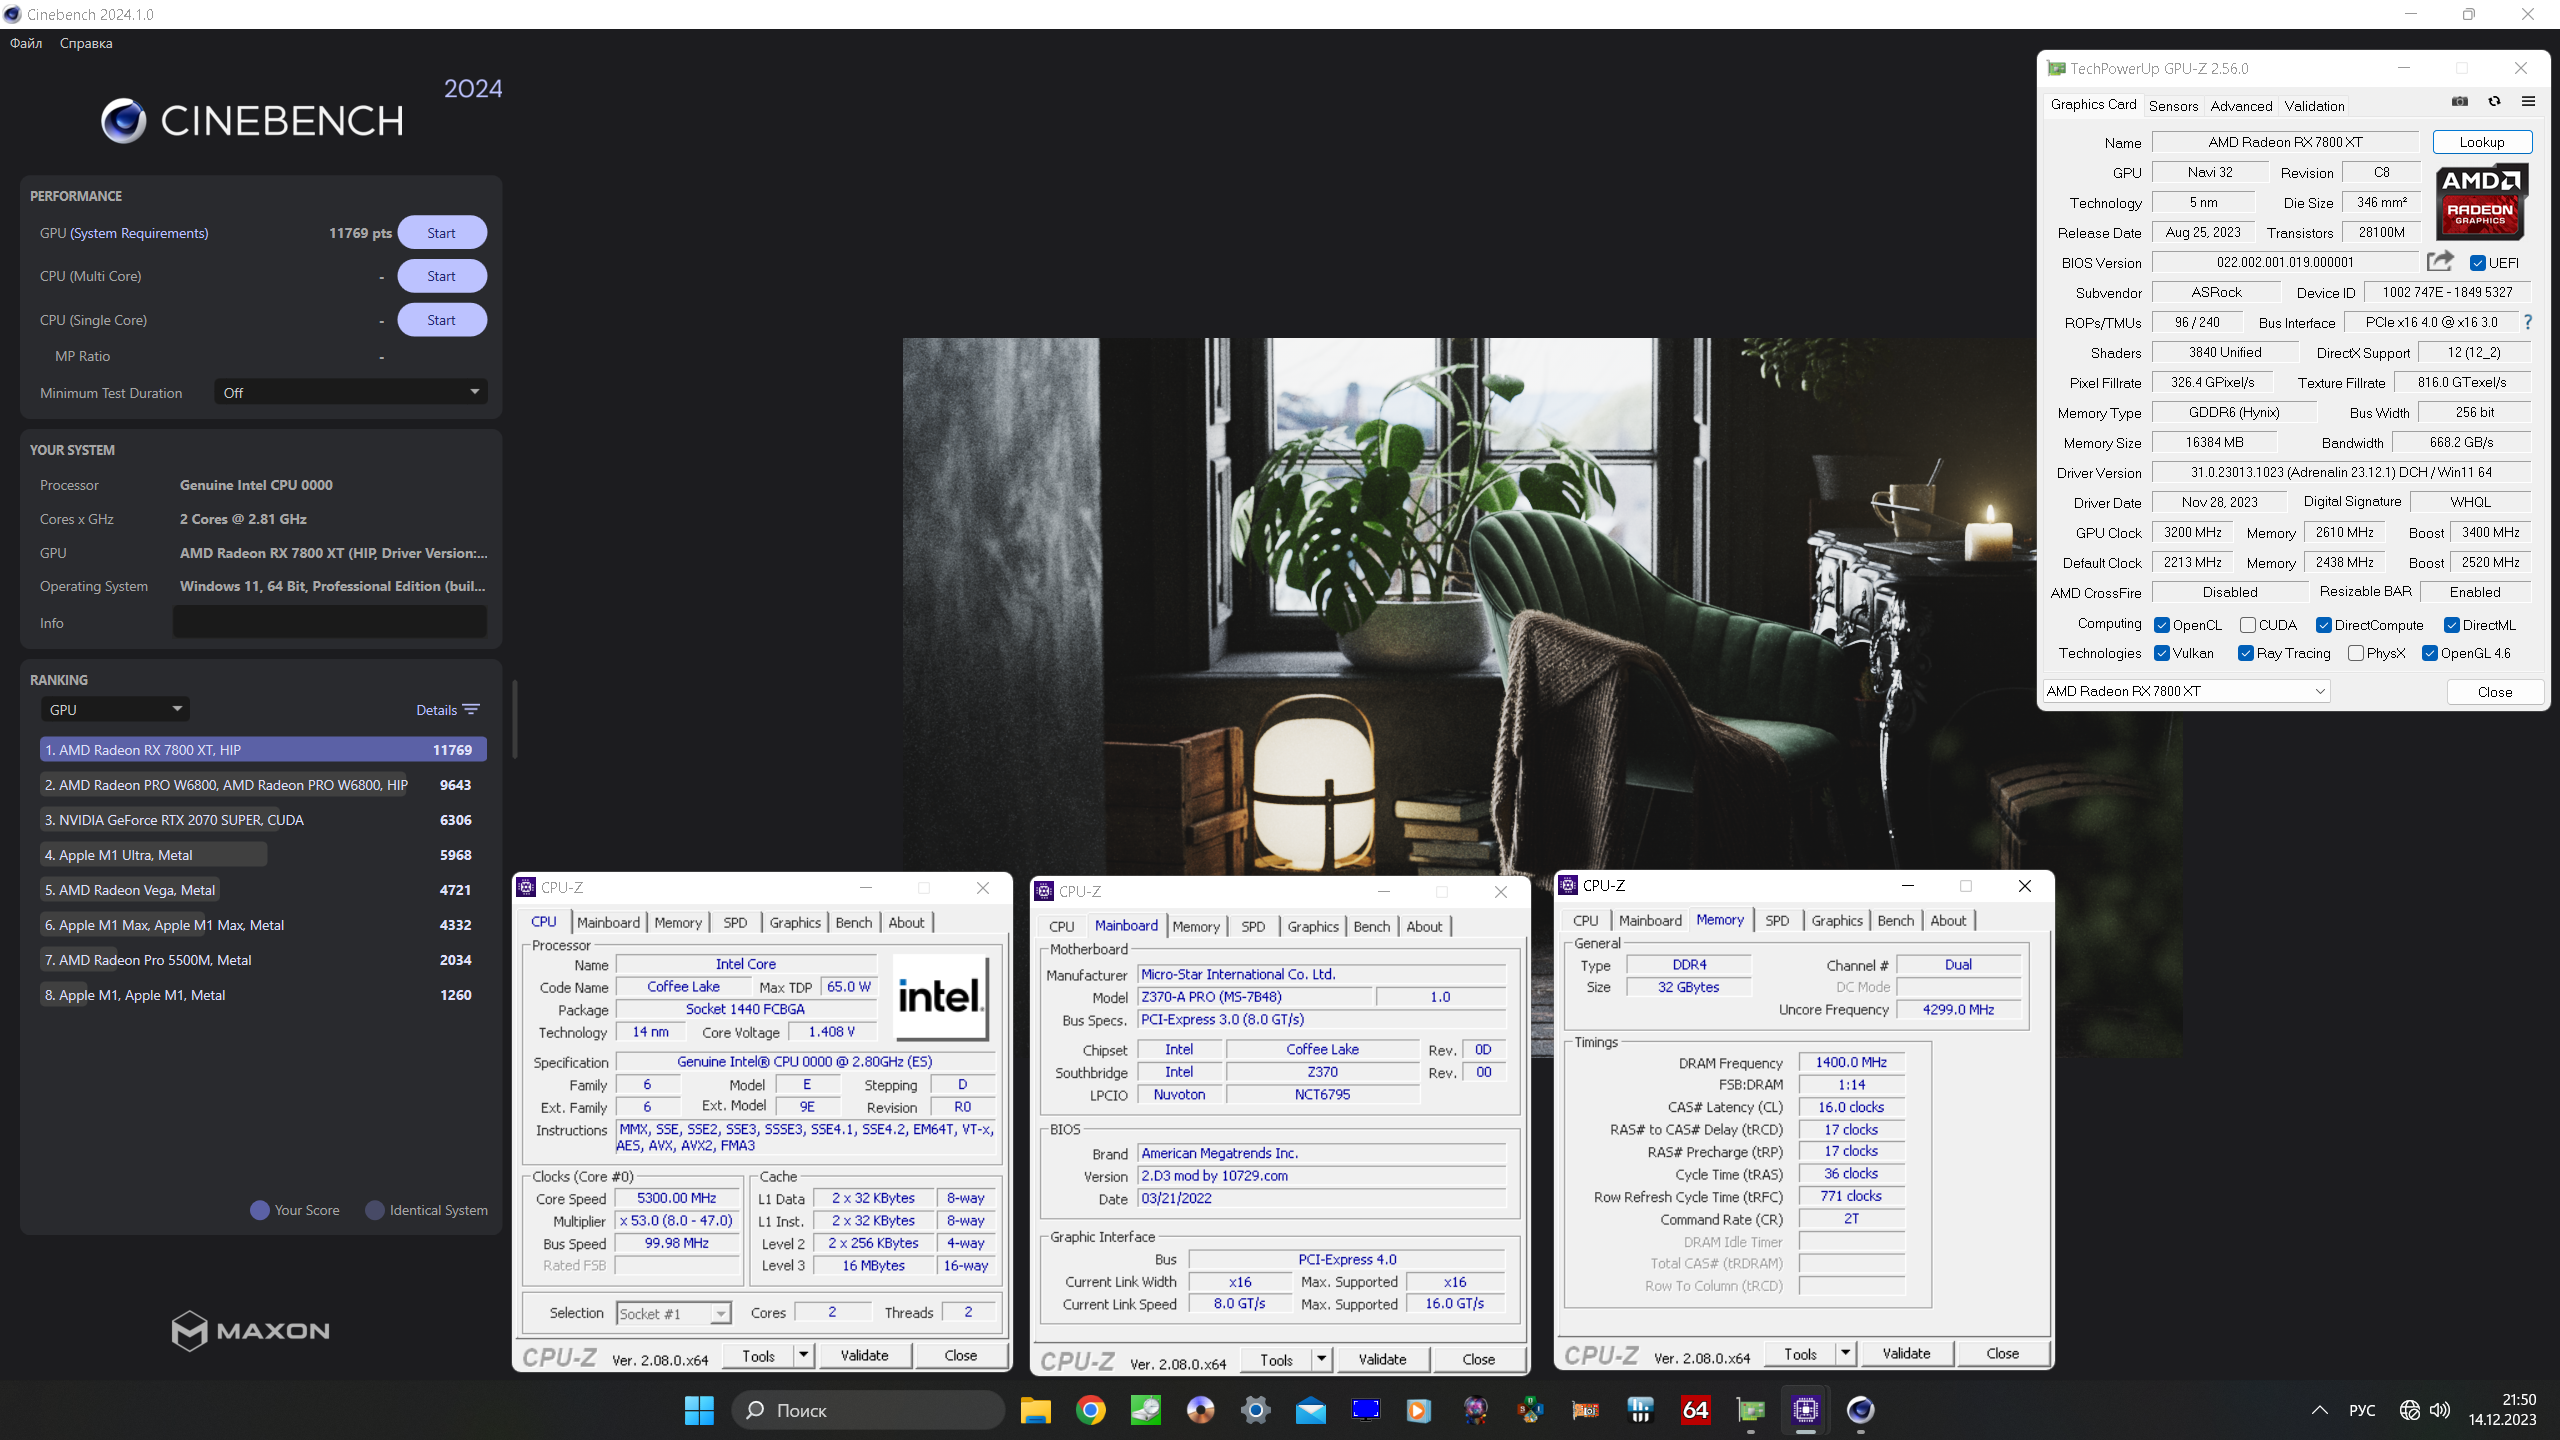This screenshot has height=1440, width=2560.
Task: Toggle the OpenCL checkbox
Action: (x=2162, y=625)
